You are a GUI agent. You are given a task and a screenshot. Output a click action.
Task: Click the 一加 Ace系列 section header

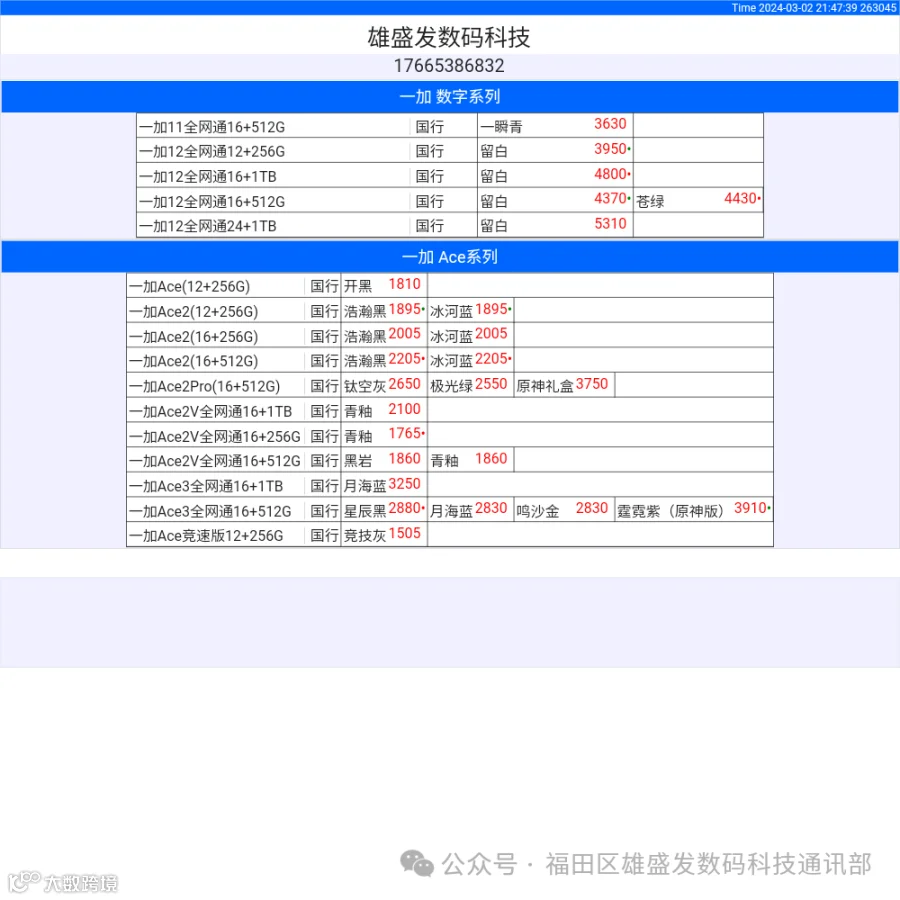(x=450, y=257)
